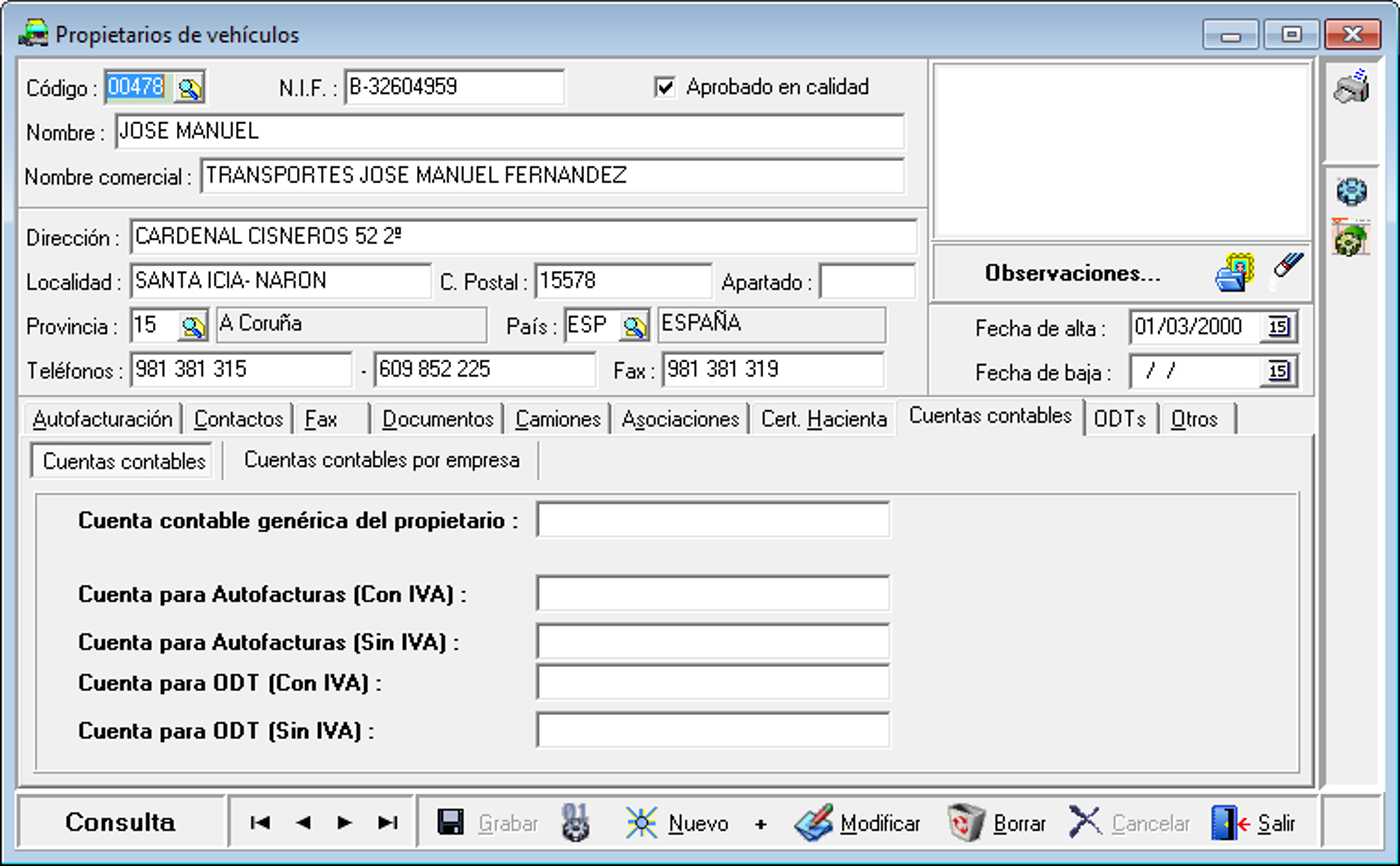Clear observations with the eraser icon

(x=1288, y=270)
